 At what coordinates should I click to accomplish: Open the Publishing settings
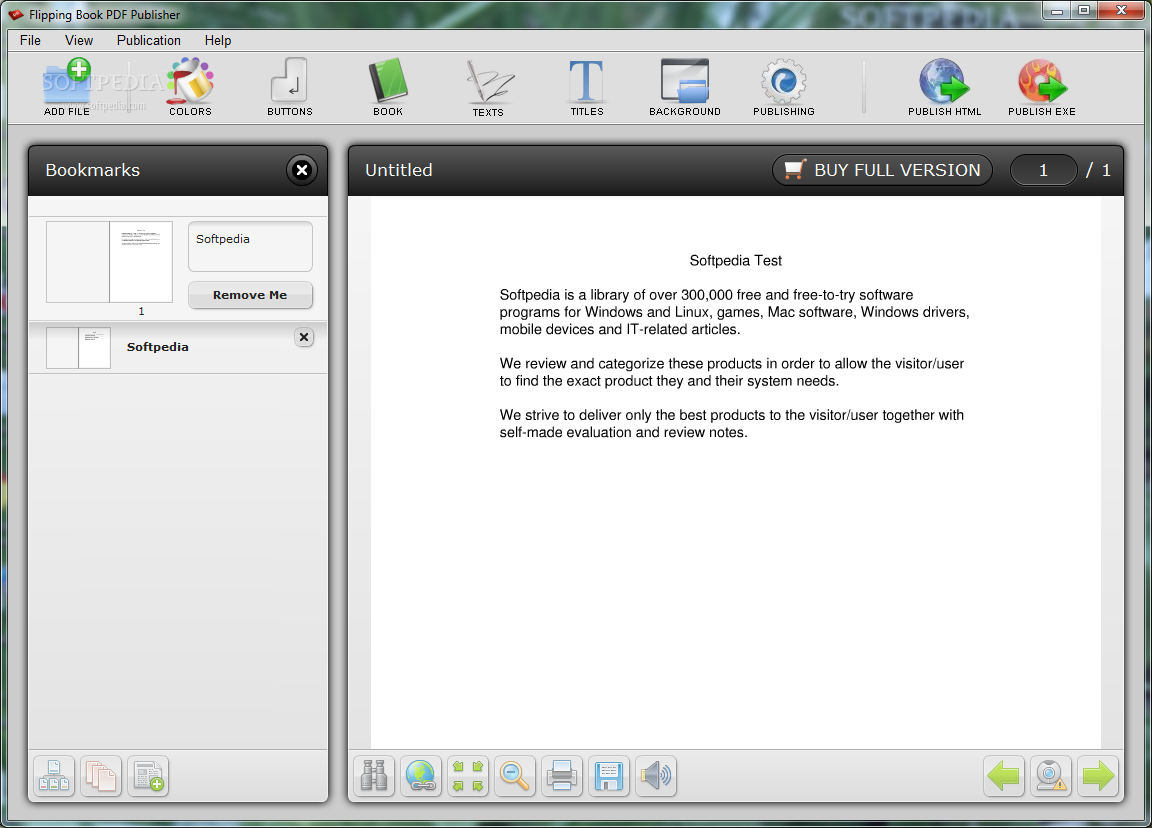pyautogui.click(x=784, y=87)
